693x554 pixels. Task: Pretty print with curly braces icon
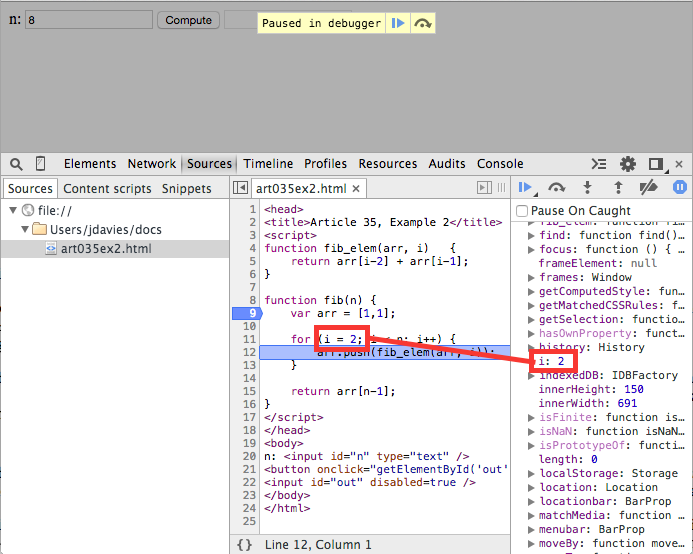(244, 545)
